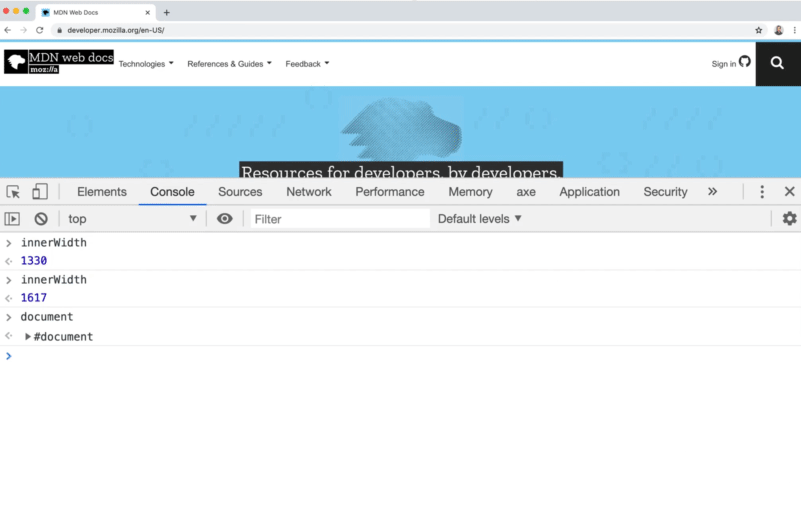The width and height of the screenshot is (801, 530).
Task: Show more DevTools tabs with chevron
Action: (x=712, y=192)
